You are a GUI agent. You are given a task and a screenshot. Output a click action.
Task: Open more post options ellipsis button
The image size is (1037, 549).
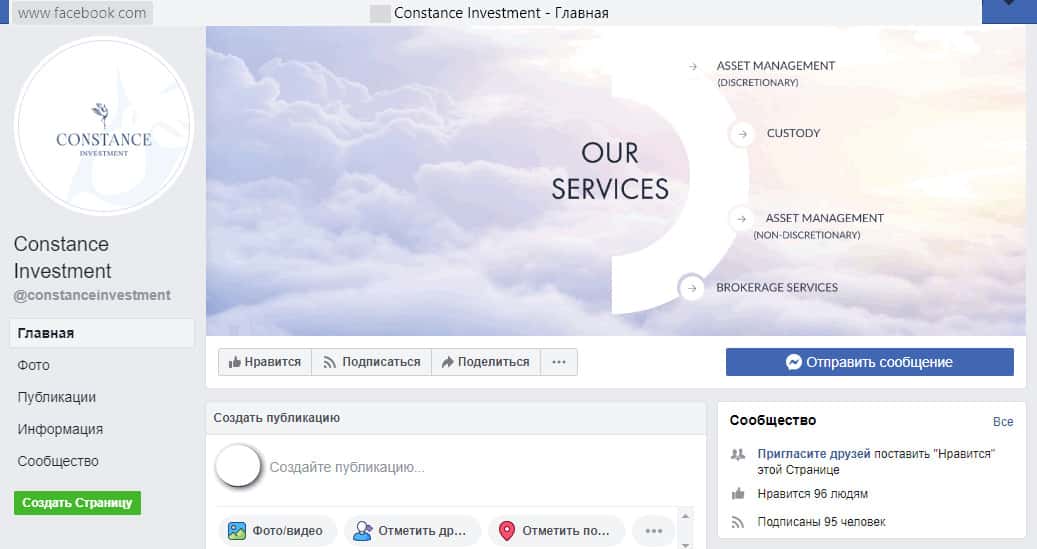653,530
